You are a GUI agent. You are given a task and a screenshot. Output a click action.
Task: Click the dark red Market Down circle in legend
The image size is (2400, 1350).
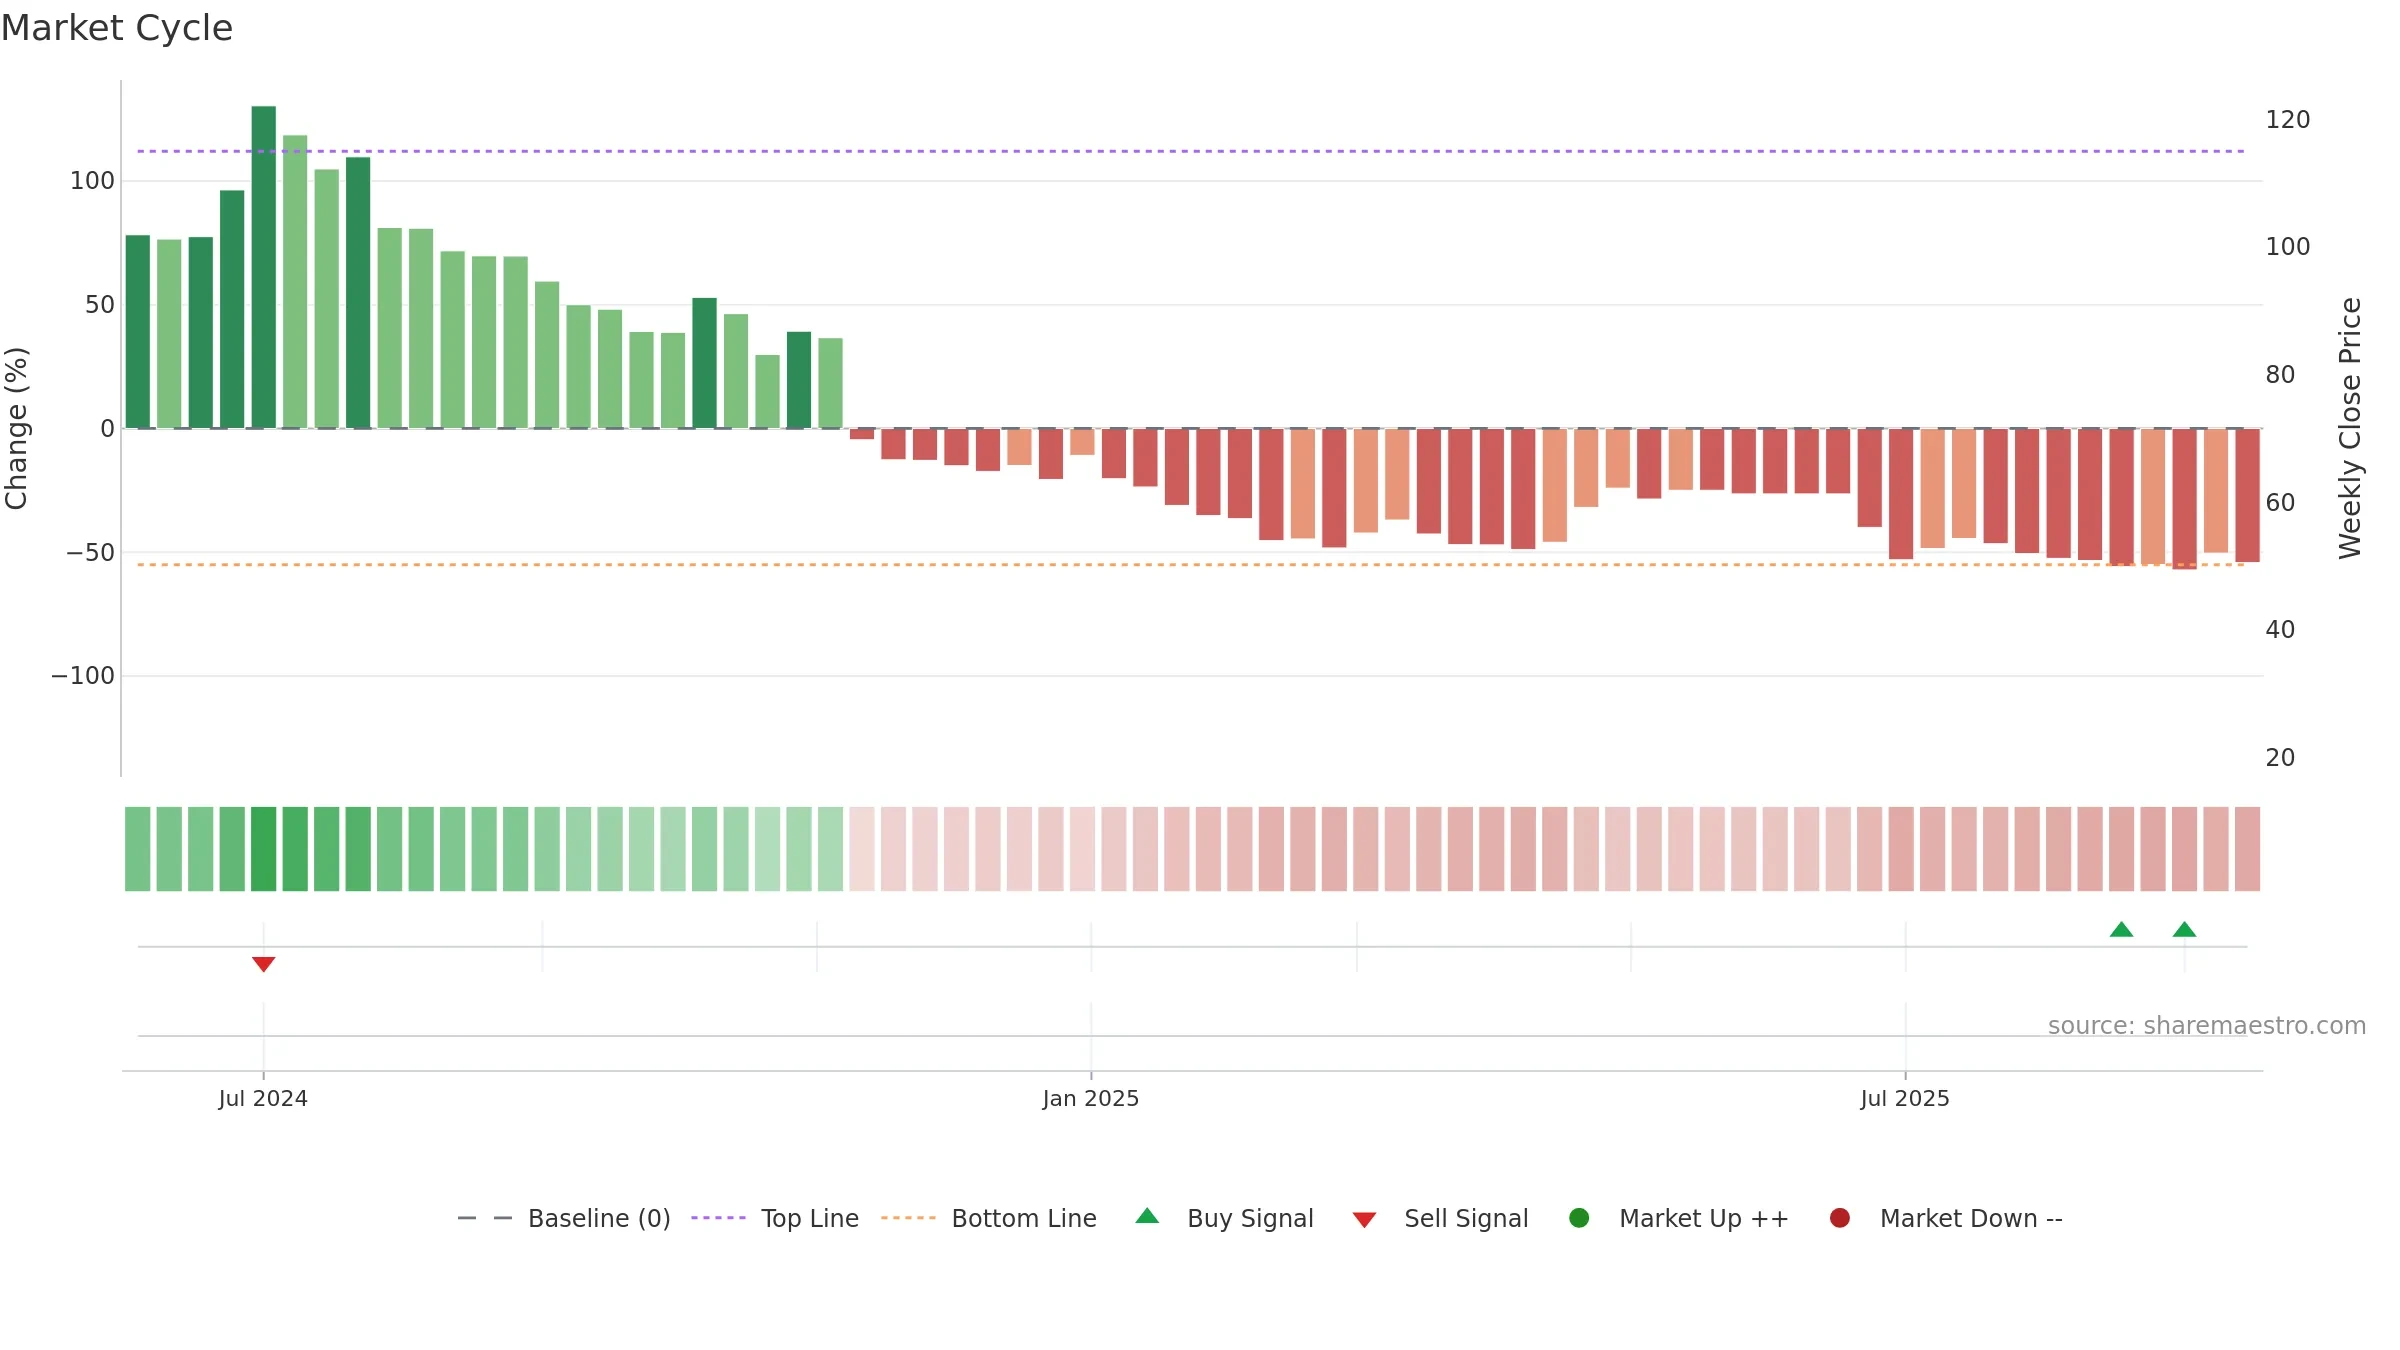(1840, 1218)
